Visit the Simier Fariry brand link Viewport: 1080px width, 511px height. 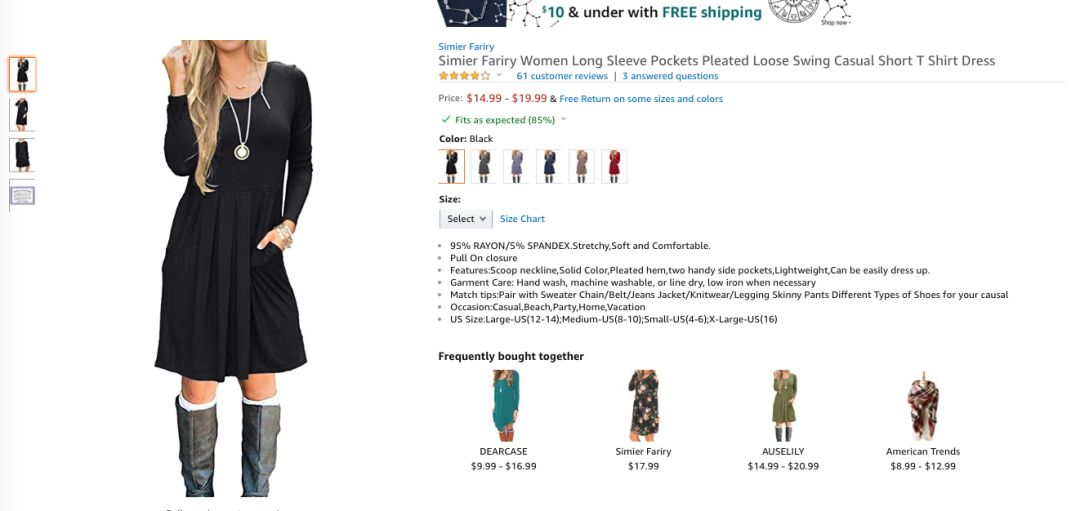coord(466,47)
